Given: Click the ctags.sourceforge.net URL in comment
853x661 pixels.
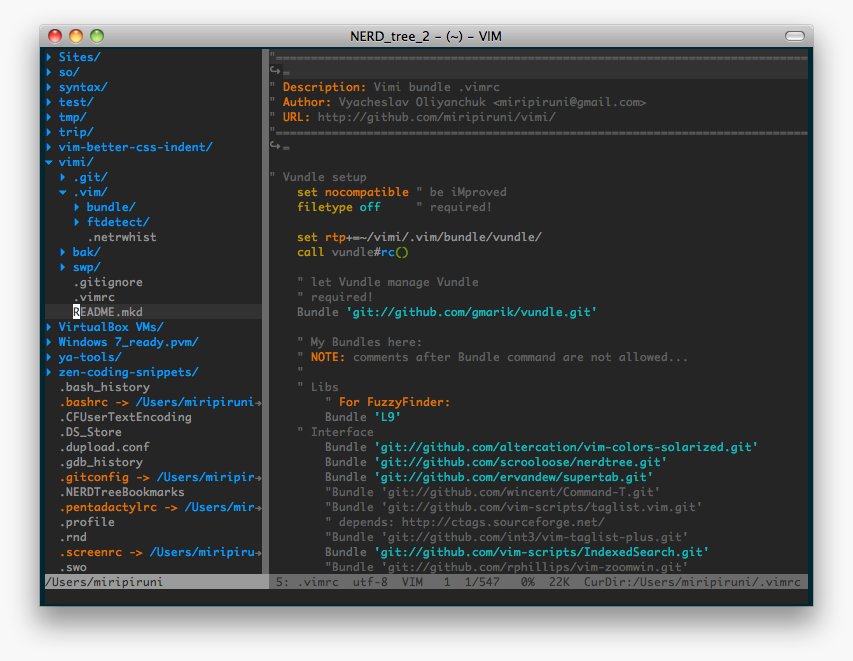Looking at the screenshot, I should click(x=503, y=522).
